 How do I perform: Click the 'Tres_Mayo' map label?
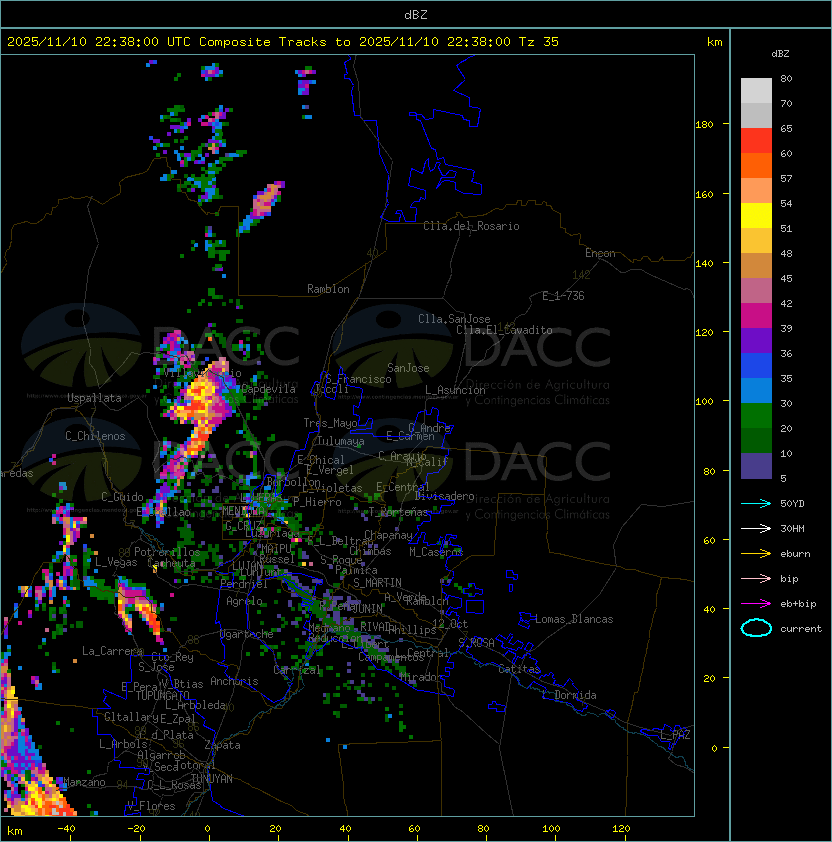point(330,423)
